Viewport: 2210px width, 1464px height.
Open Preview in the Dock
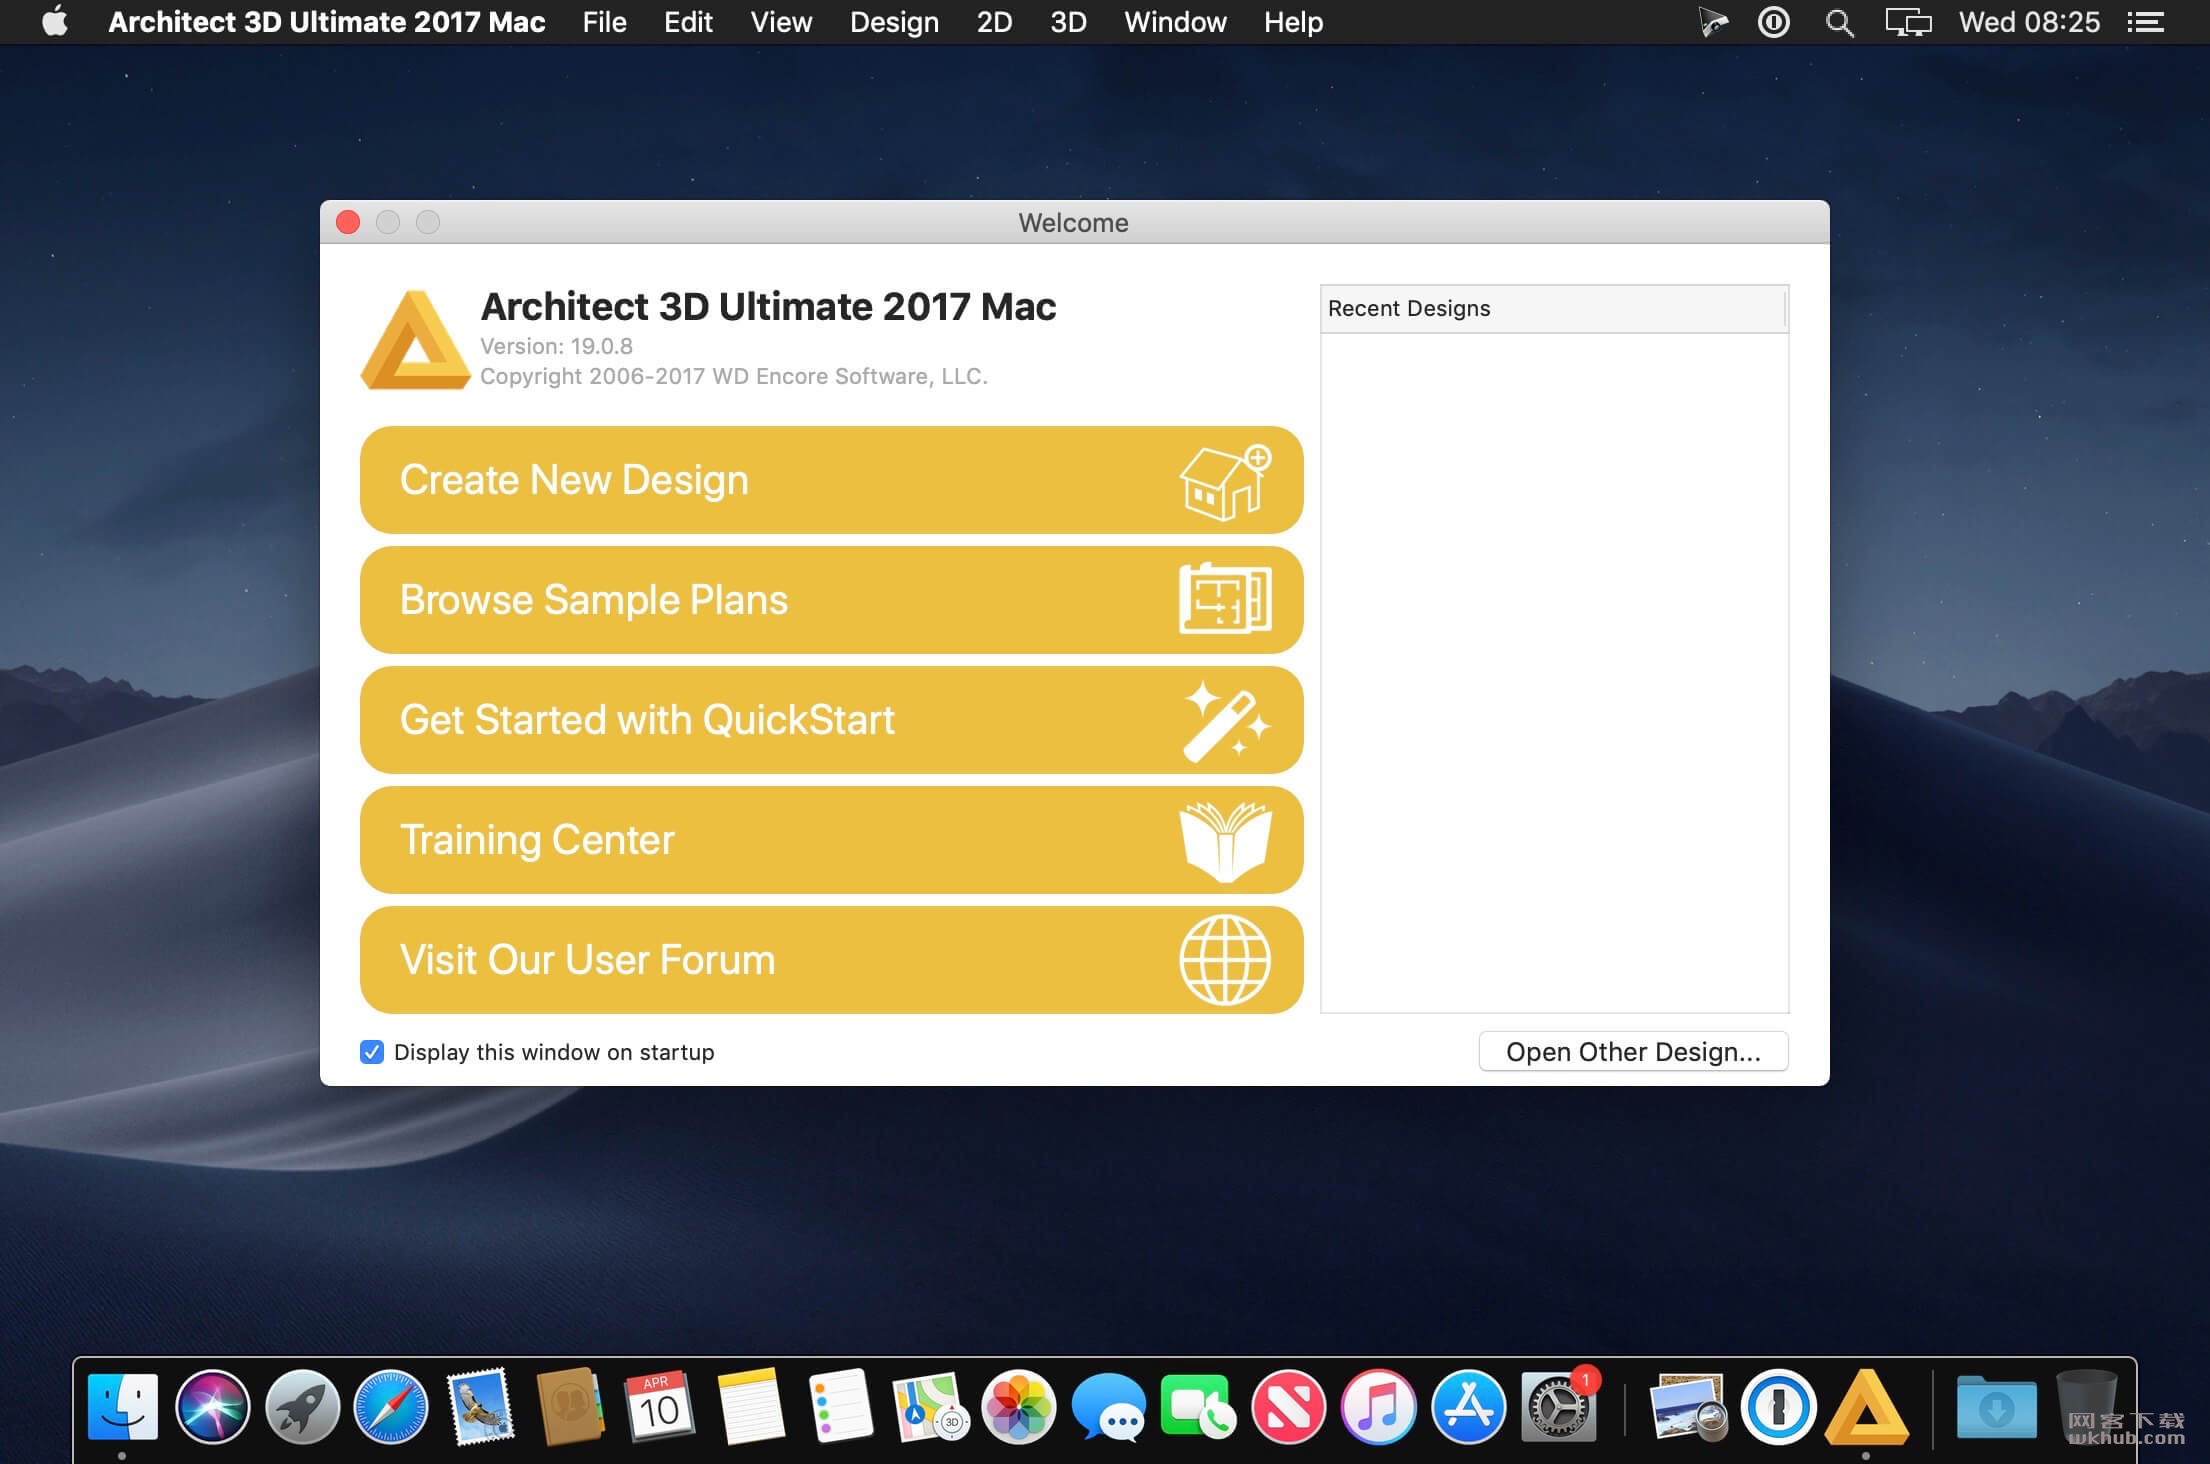[x=1688, y=1406]
